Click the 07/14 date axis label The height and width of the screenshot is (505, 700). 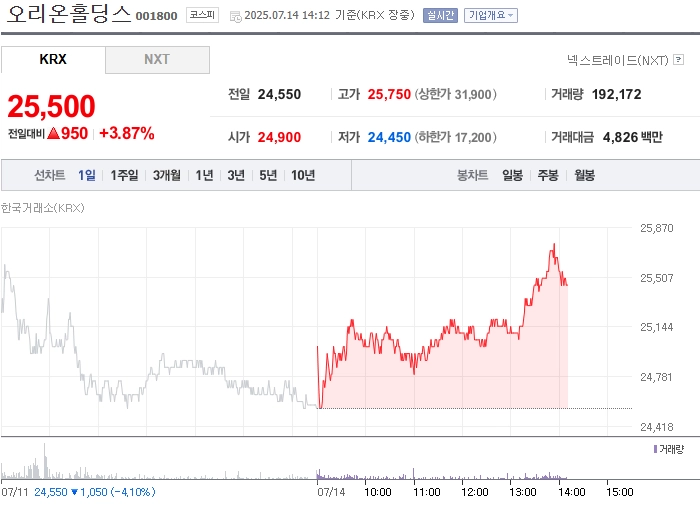coord(331,492)
